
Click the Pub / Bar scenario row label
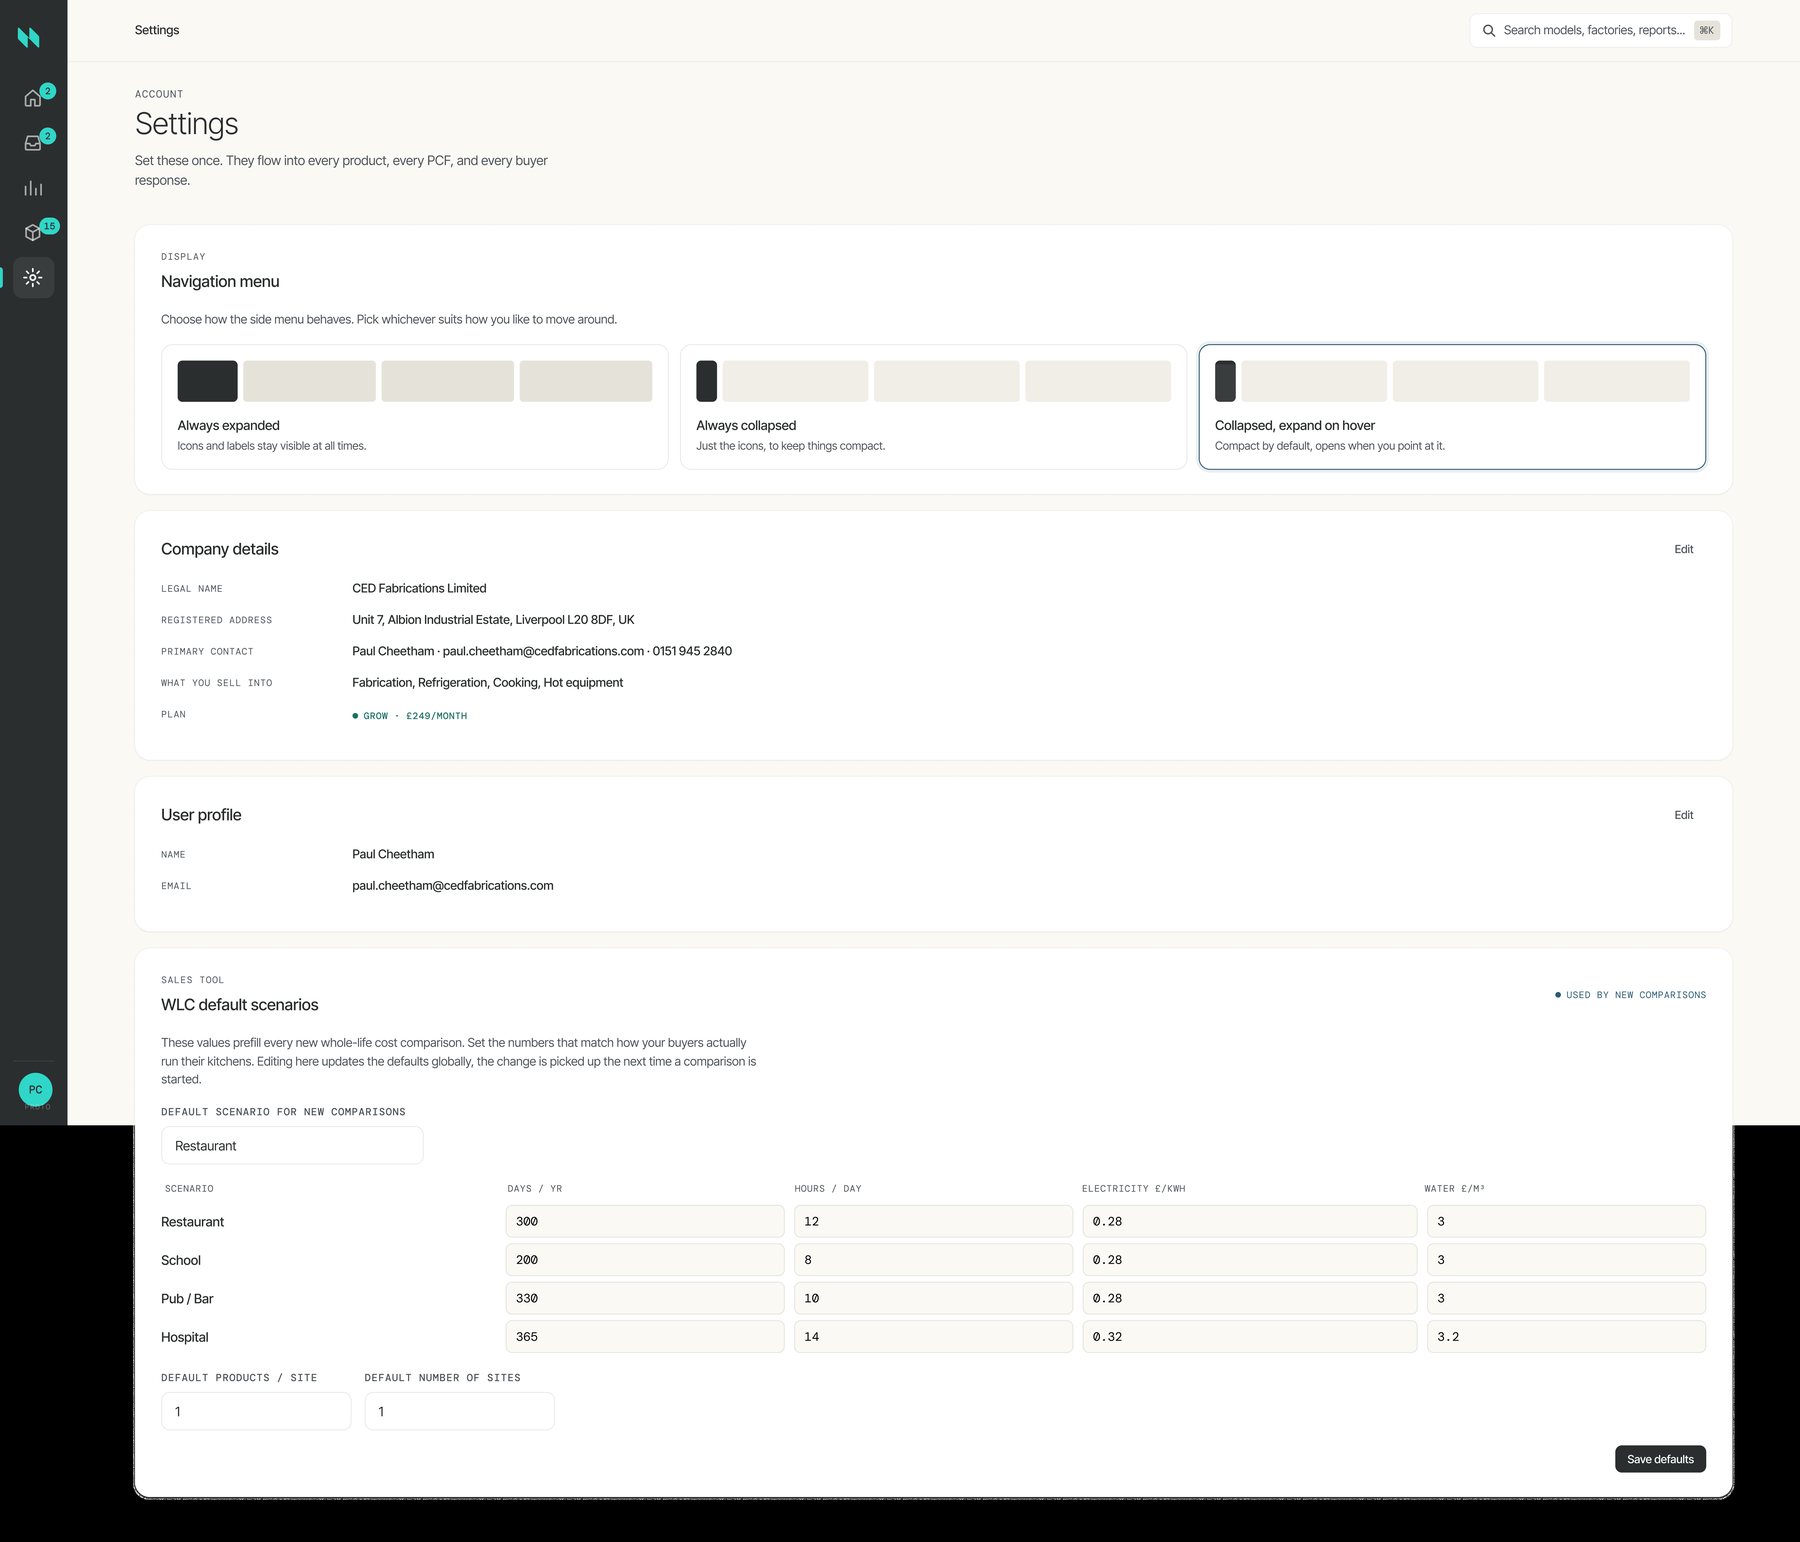(x=187, y=1299)
